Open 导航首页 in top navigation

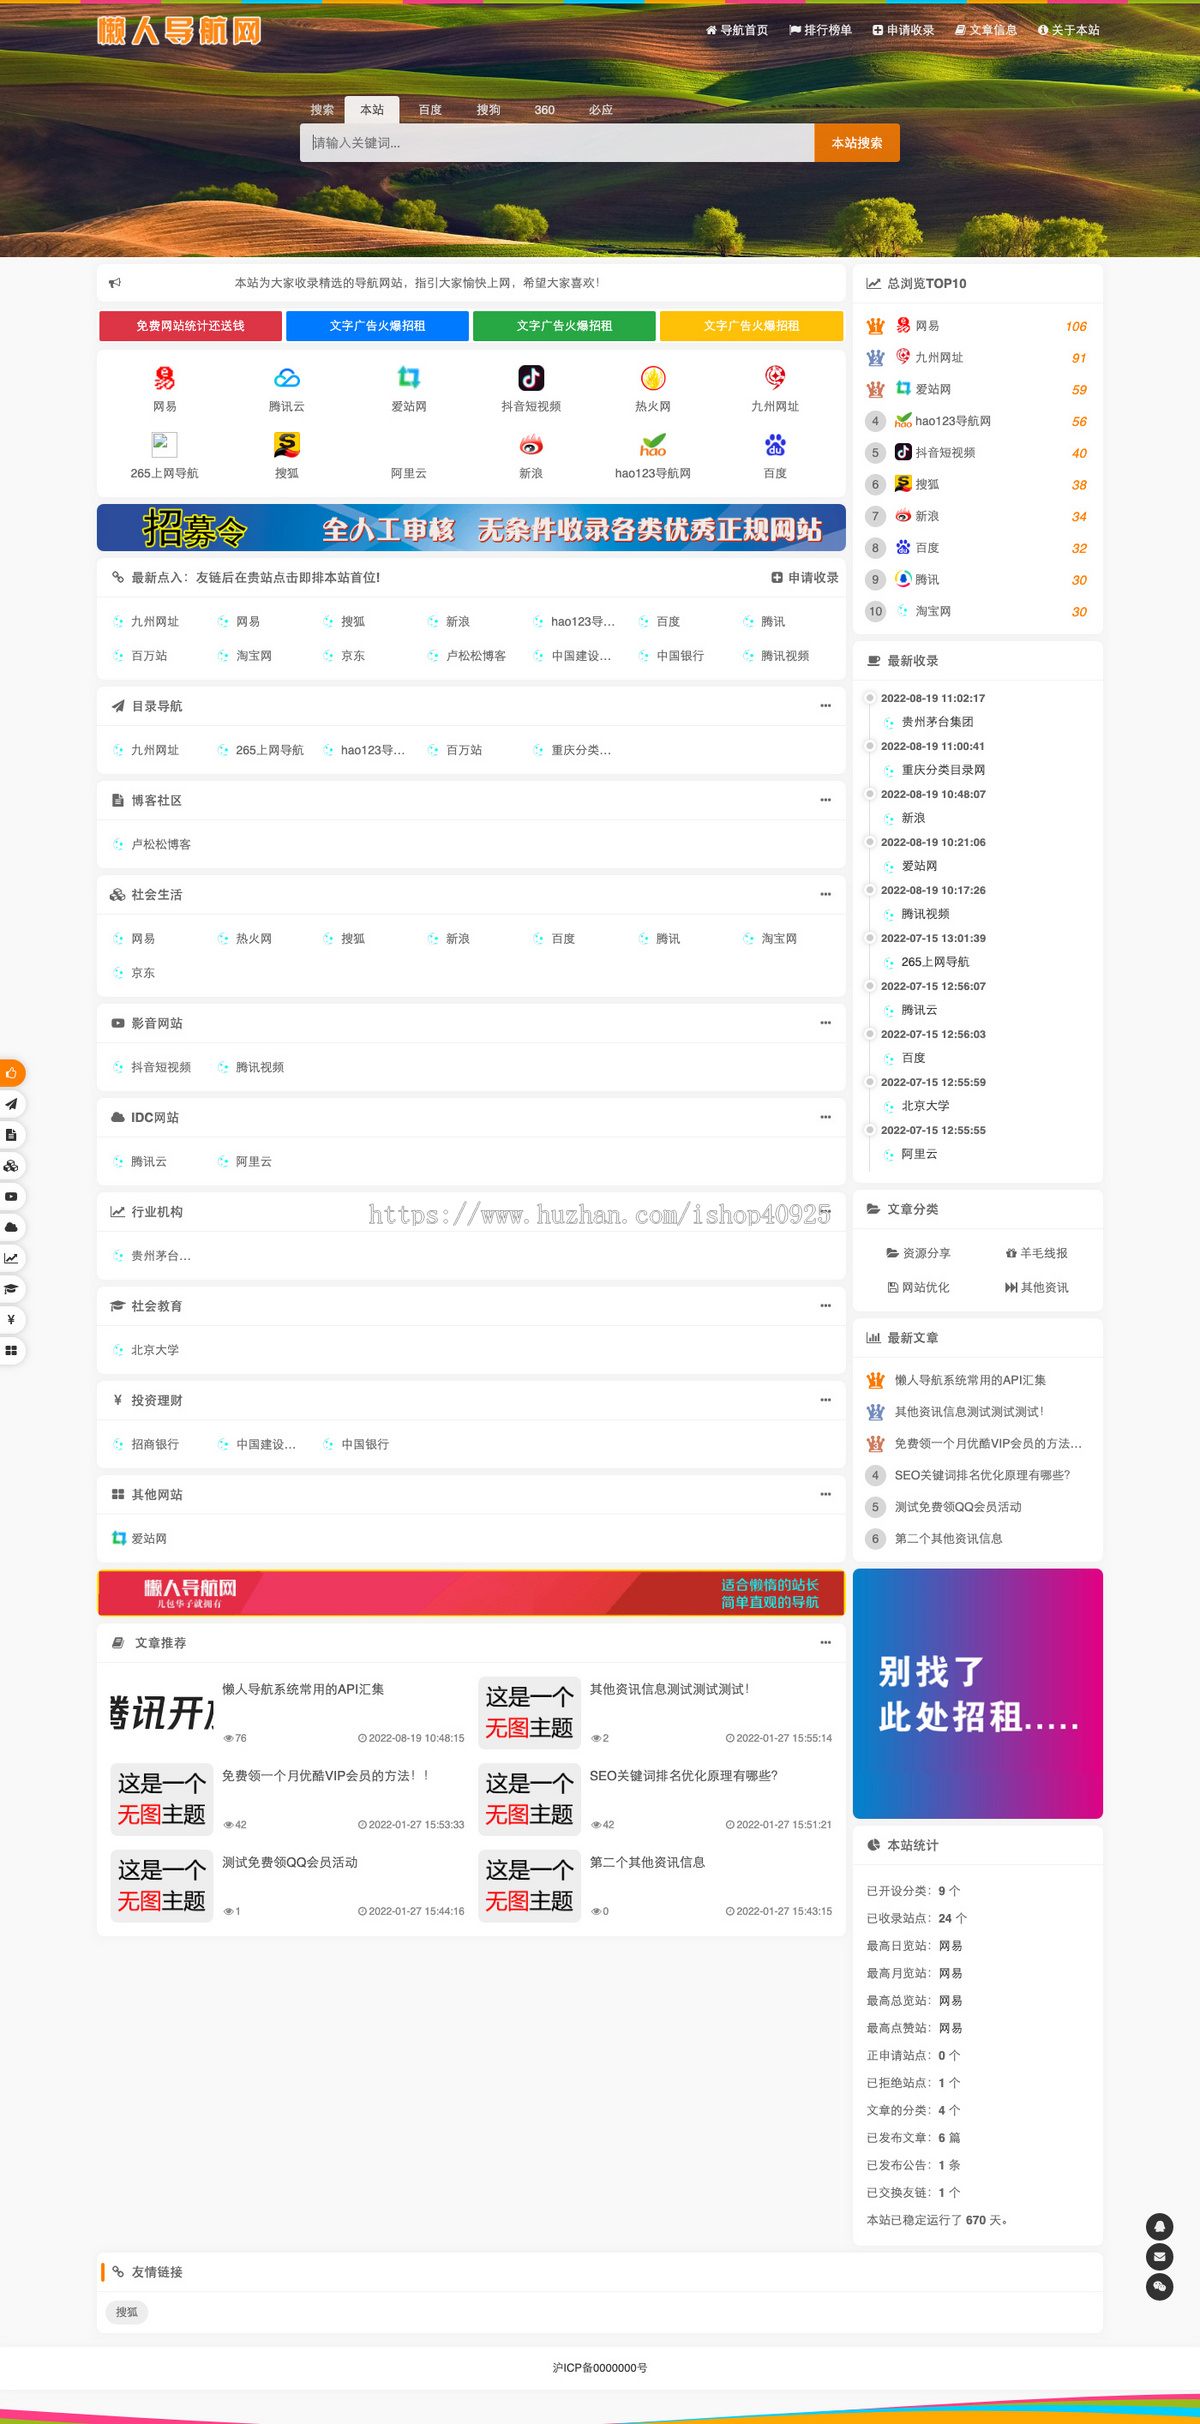click(737, 30)
